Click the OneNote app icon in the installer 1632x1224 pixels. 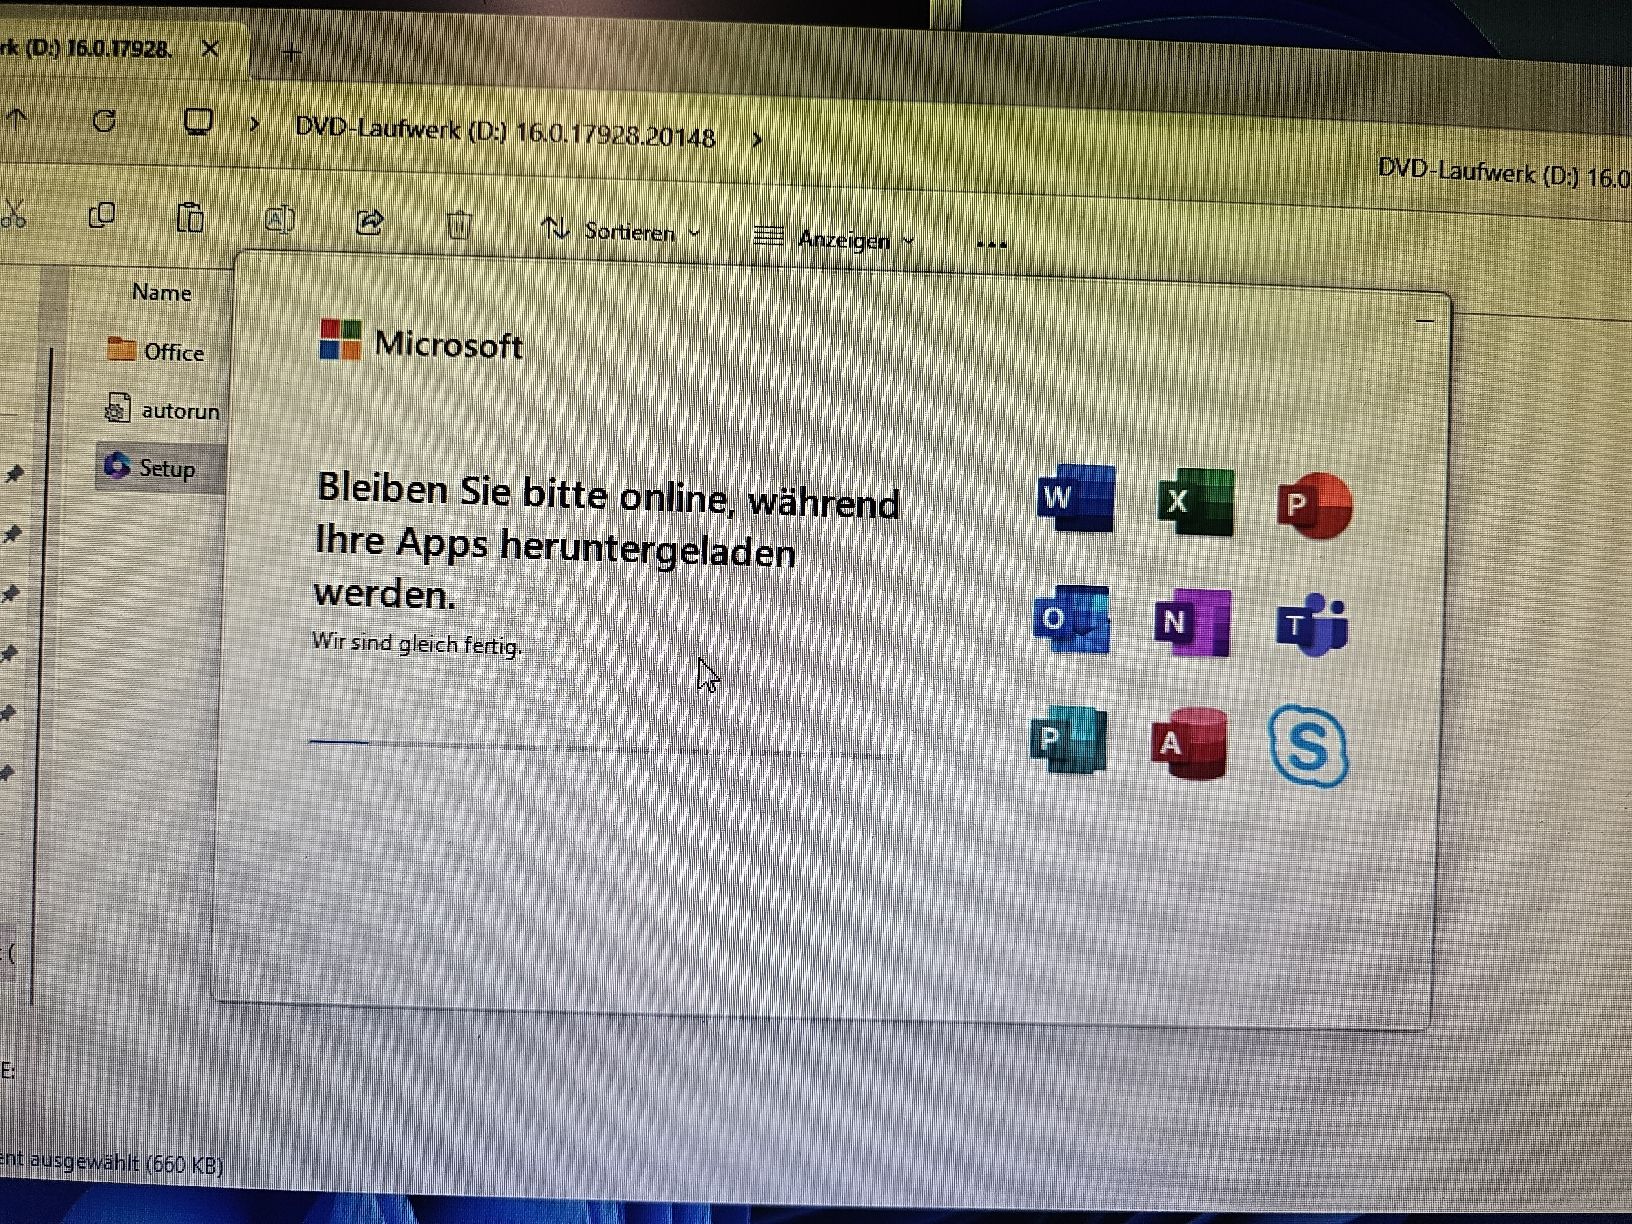(1192, 623)
